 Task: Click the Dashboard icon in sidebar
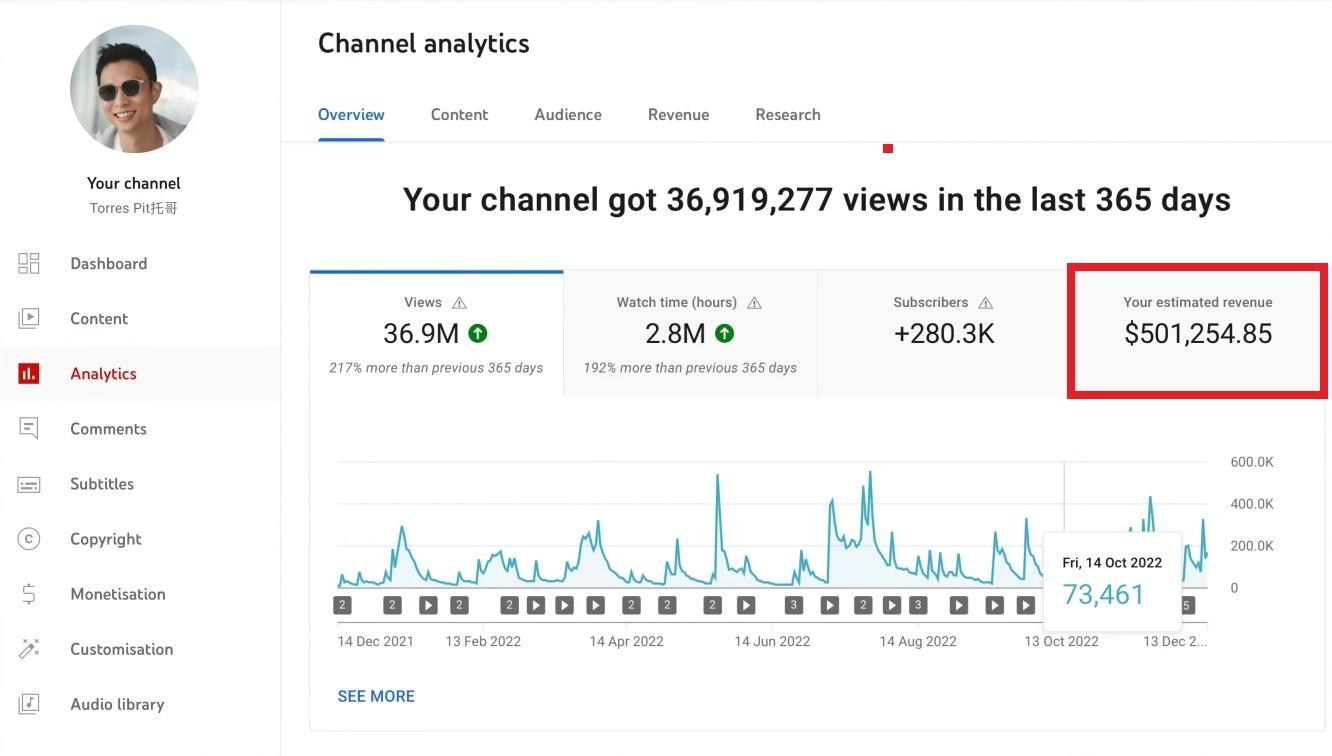point(29,264)
